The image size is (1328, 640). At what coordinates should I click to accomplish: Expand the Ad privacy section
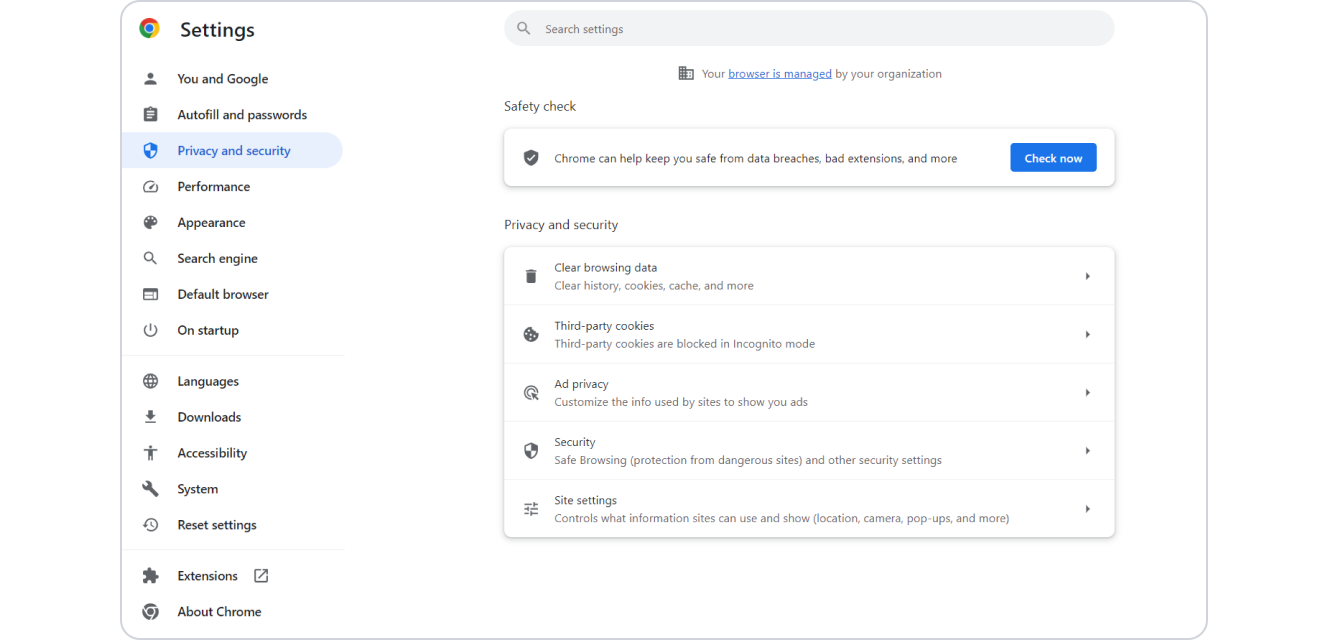pos(1087,392)
